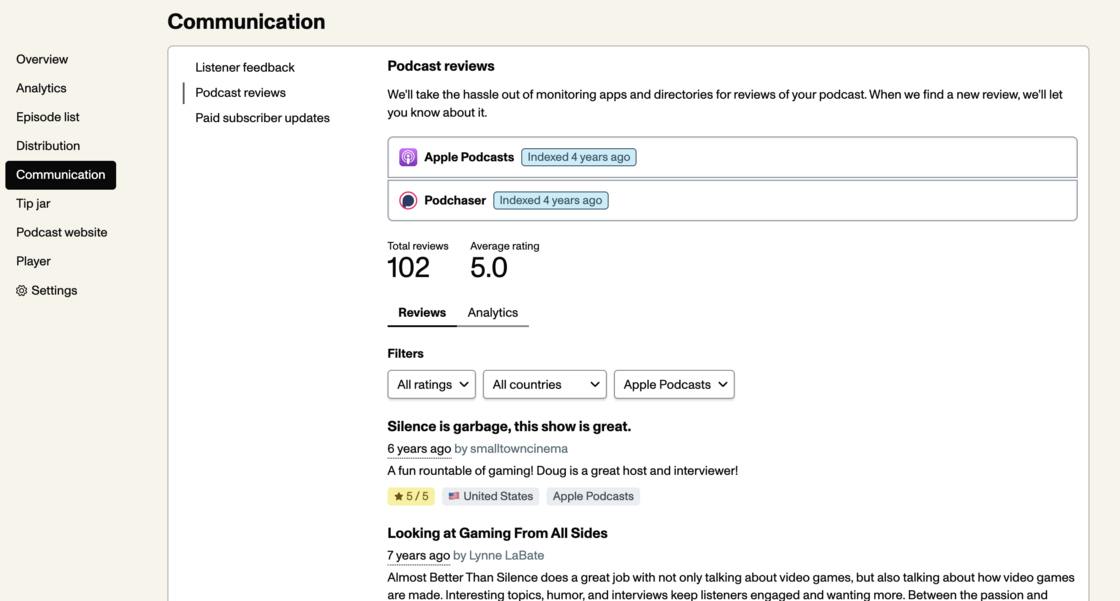Open the Tip jar page
The height and width of the screenshot is (601, 1120).
[x=34, y=204]
